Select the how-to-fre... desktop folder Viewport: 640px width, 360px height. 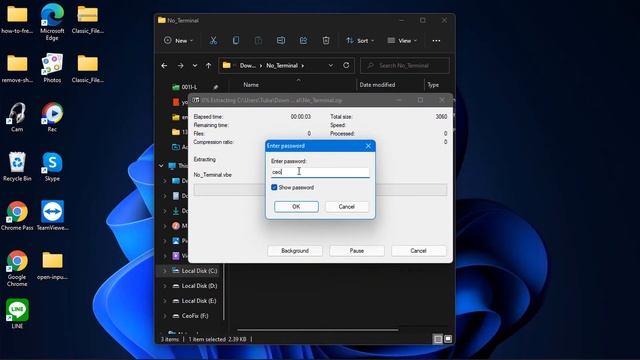(x=17, y=19)
